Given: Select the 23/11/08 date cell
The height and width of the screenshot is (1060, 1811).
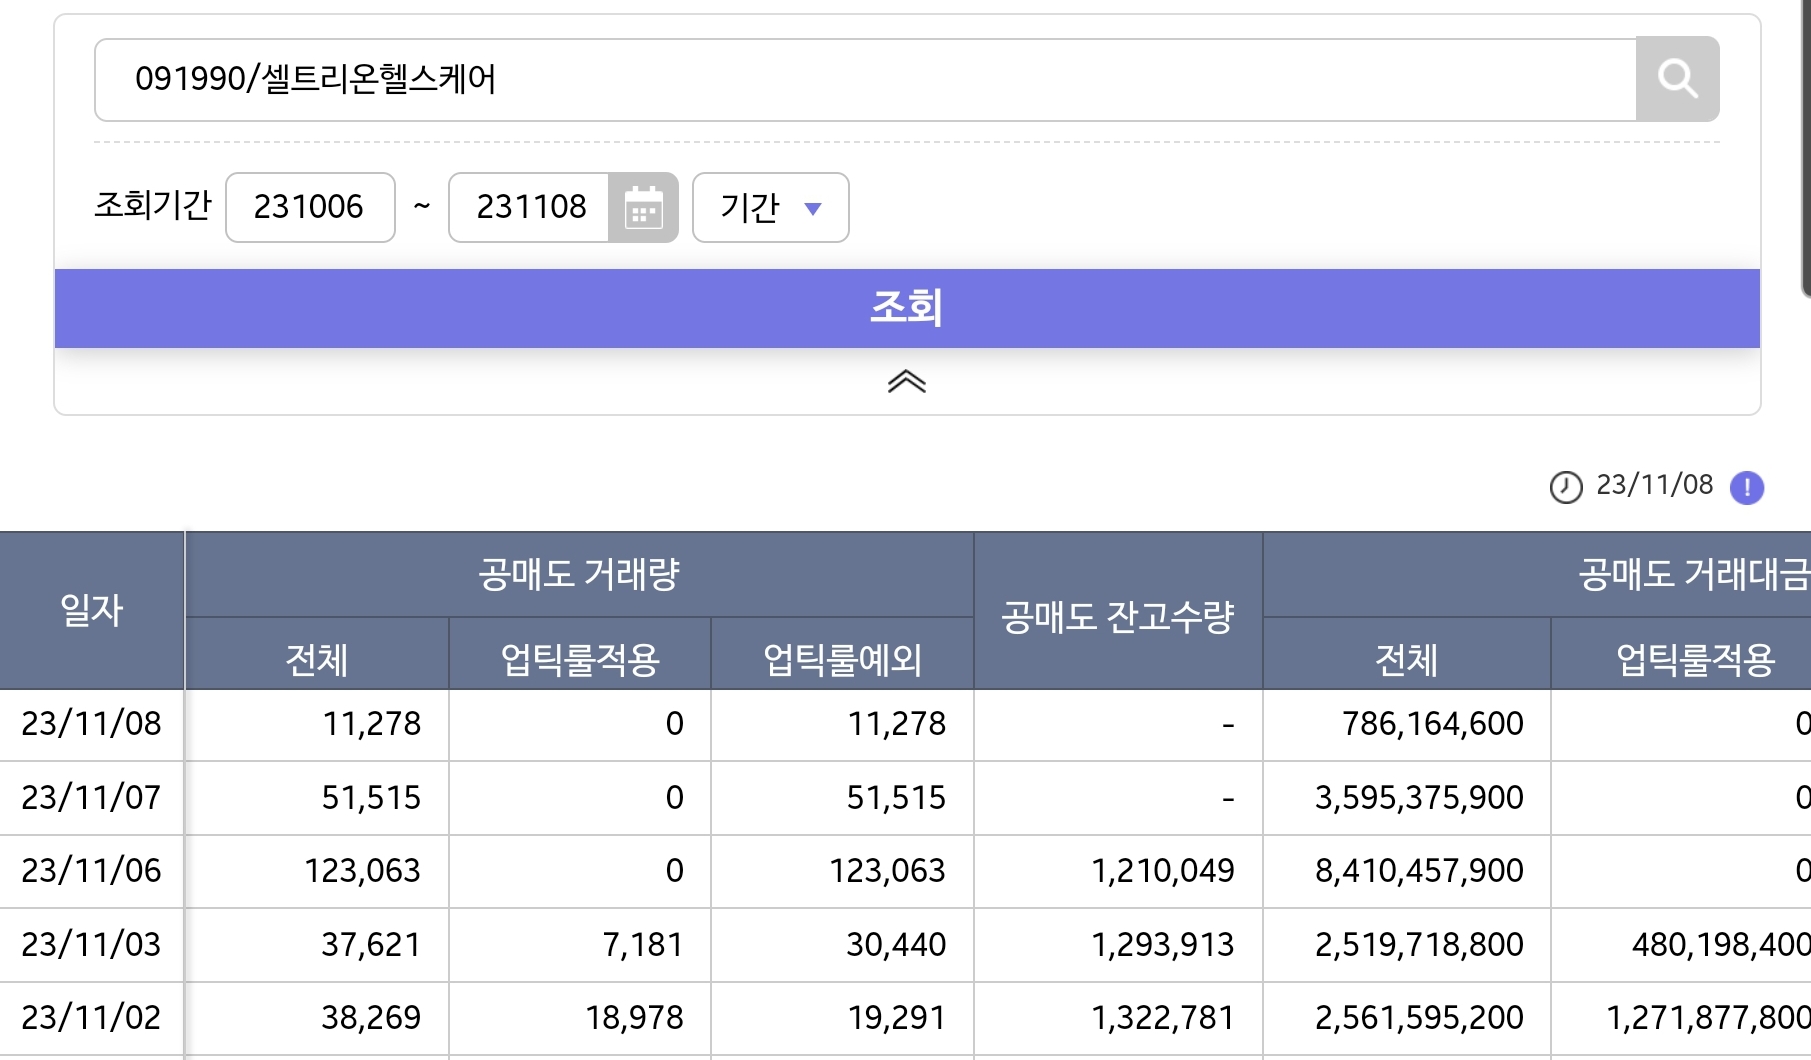Looking at the screenshot, I should [x=91, y=724].
